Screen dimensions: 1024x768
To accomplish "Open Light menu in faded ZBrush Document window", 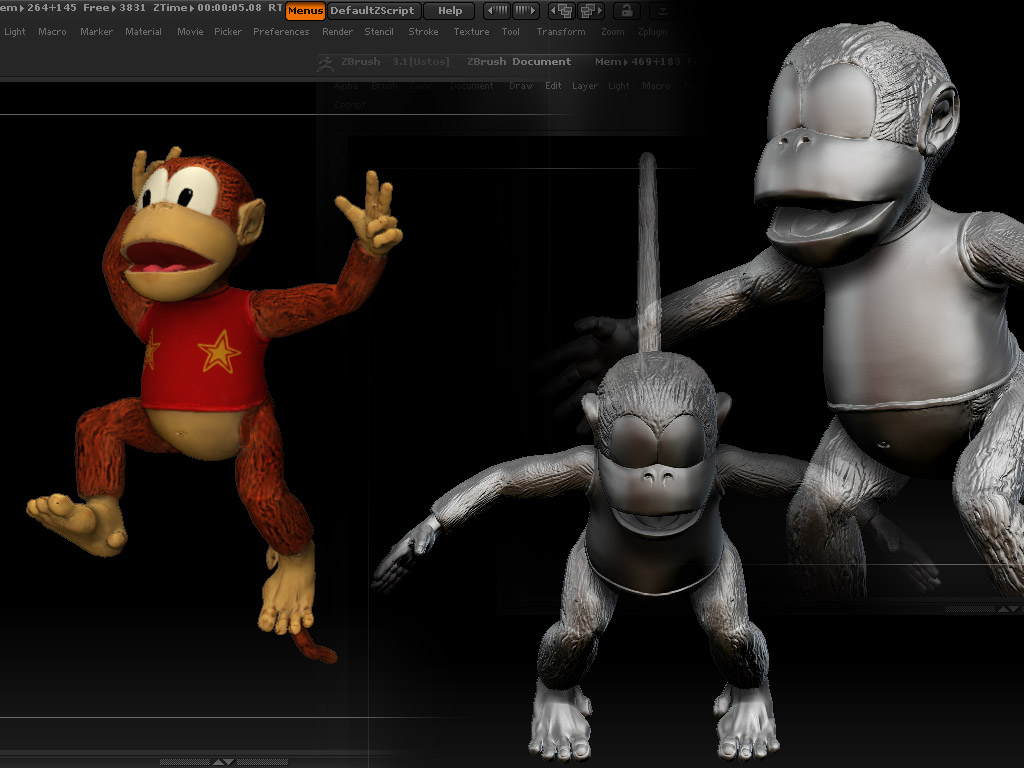I will tap(618, 86).
